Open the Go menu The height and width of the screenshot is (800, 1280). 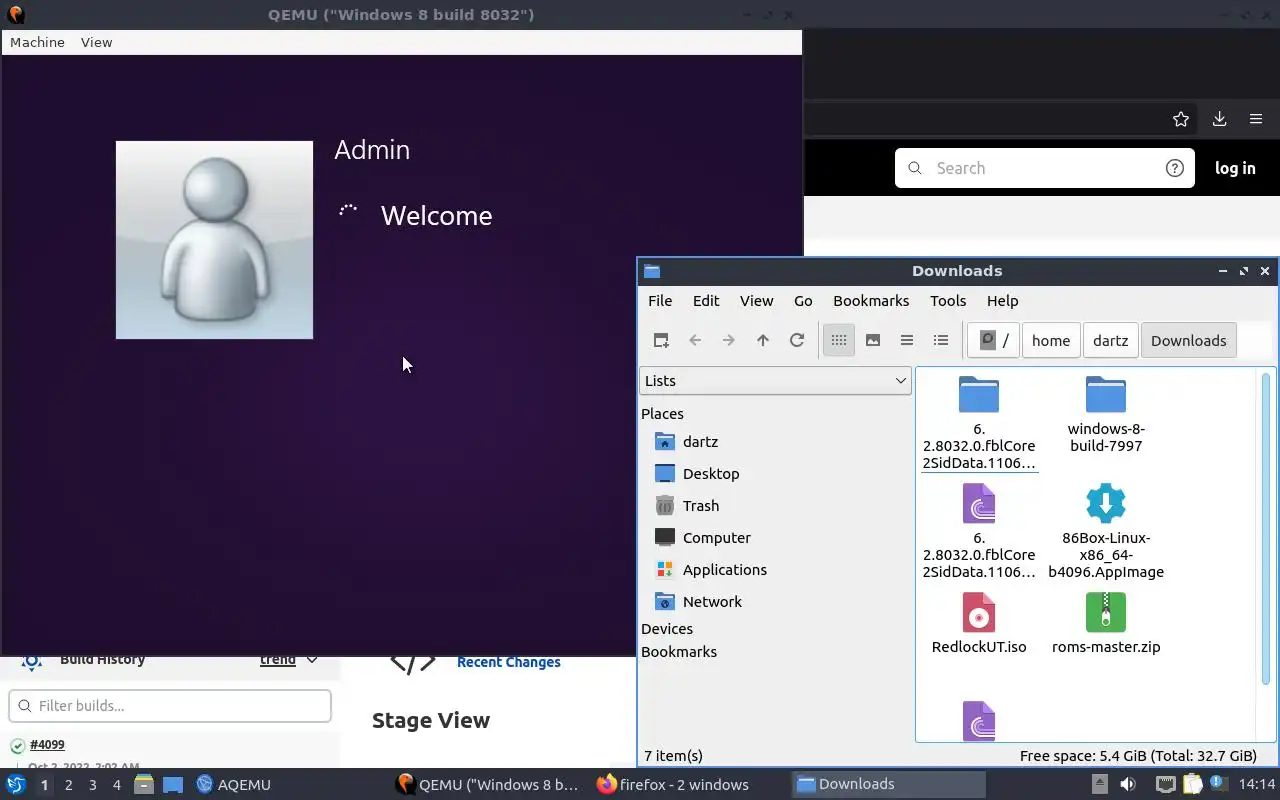click(803, 300)
